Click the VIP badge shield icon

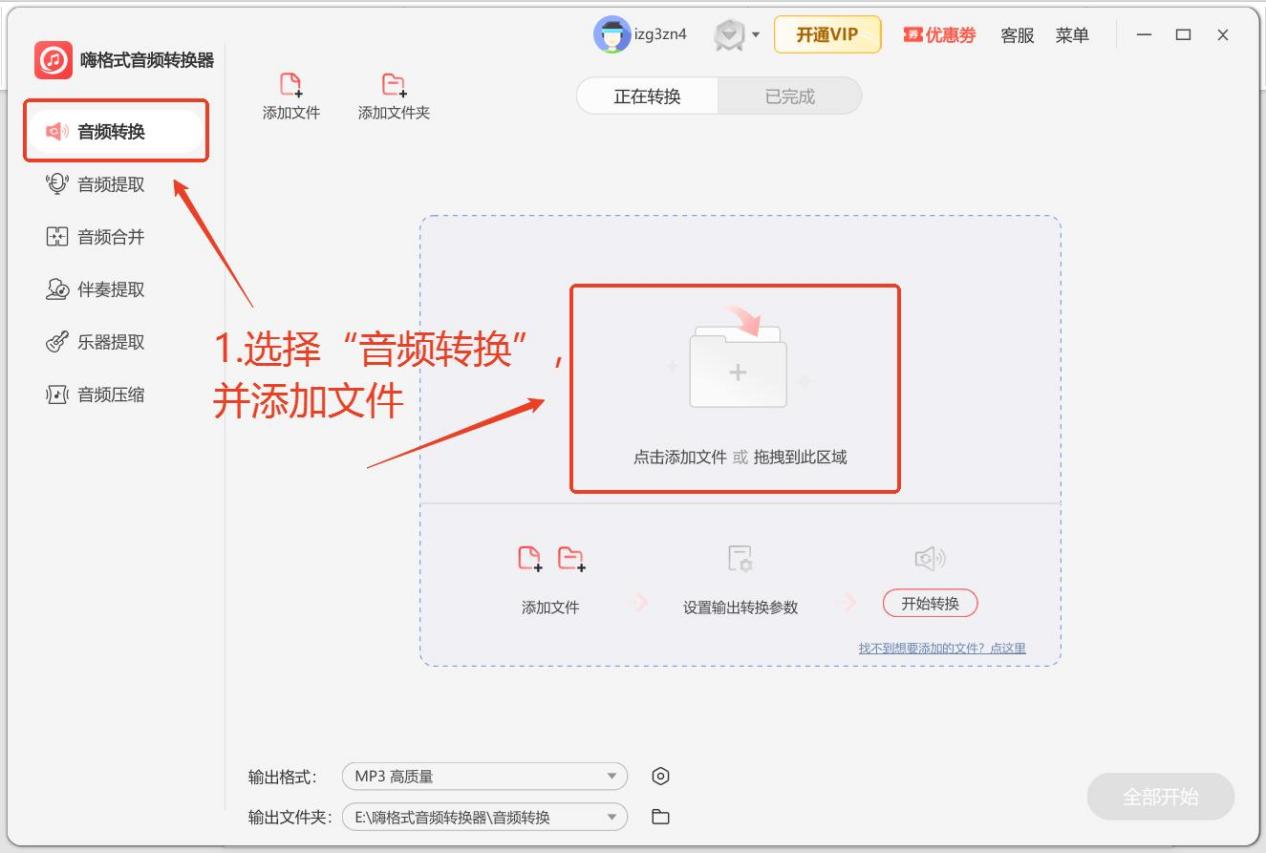[x=730, y=35]
